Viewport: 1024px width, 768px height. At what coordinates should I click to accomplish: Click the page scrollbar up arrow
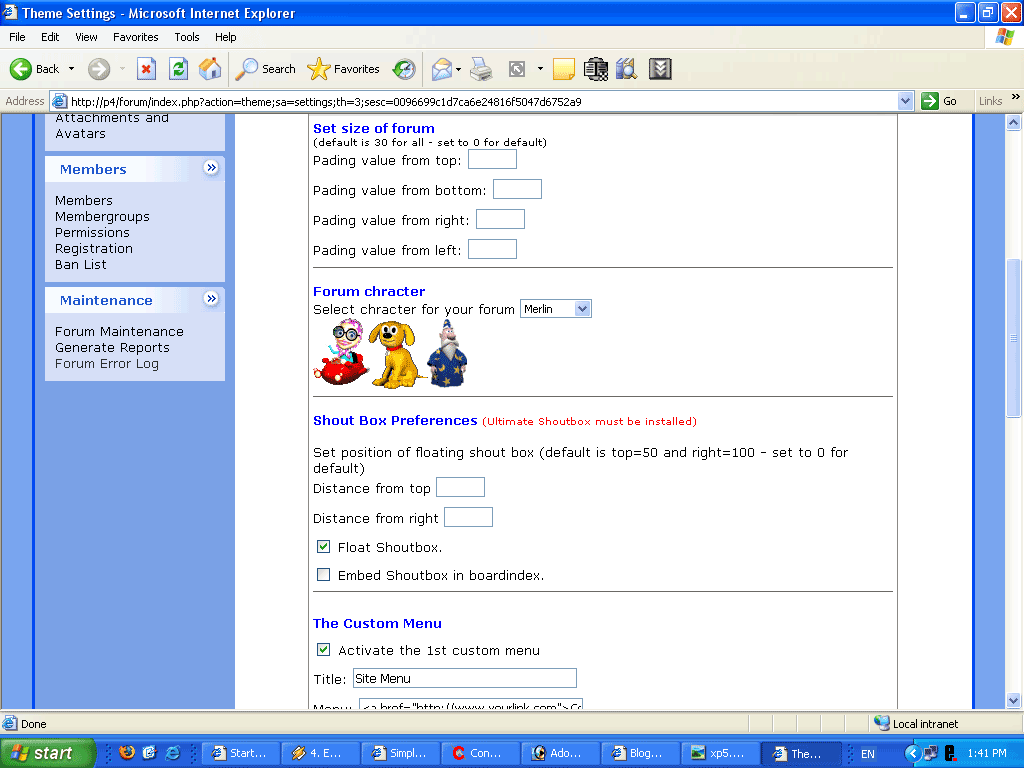pyautogui.click(x=1014, y=123)
